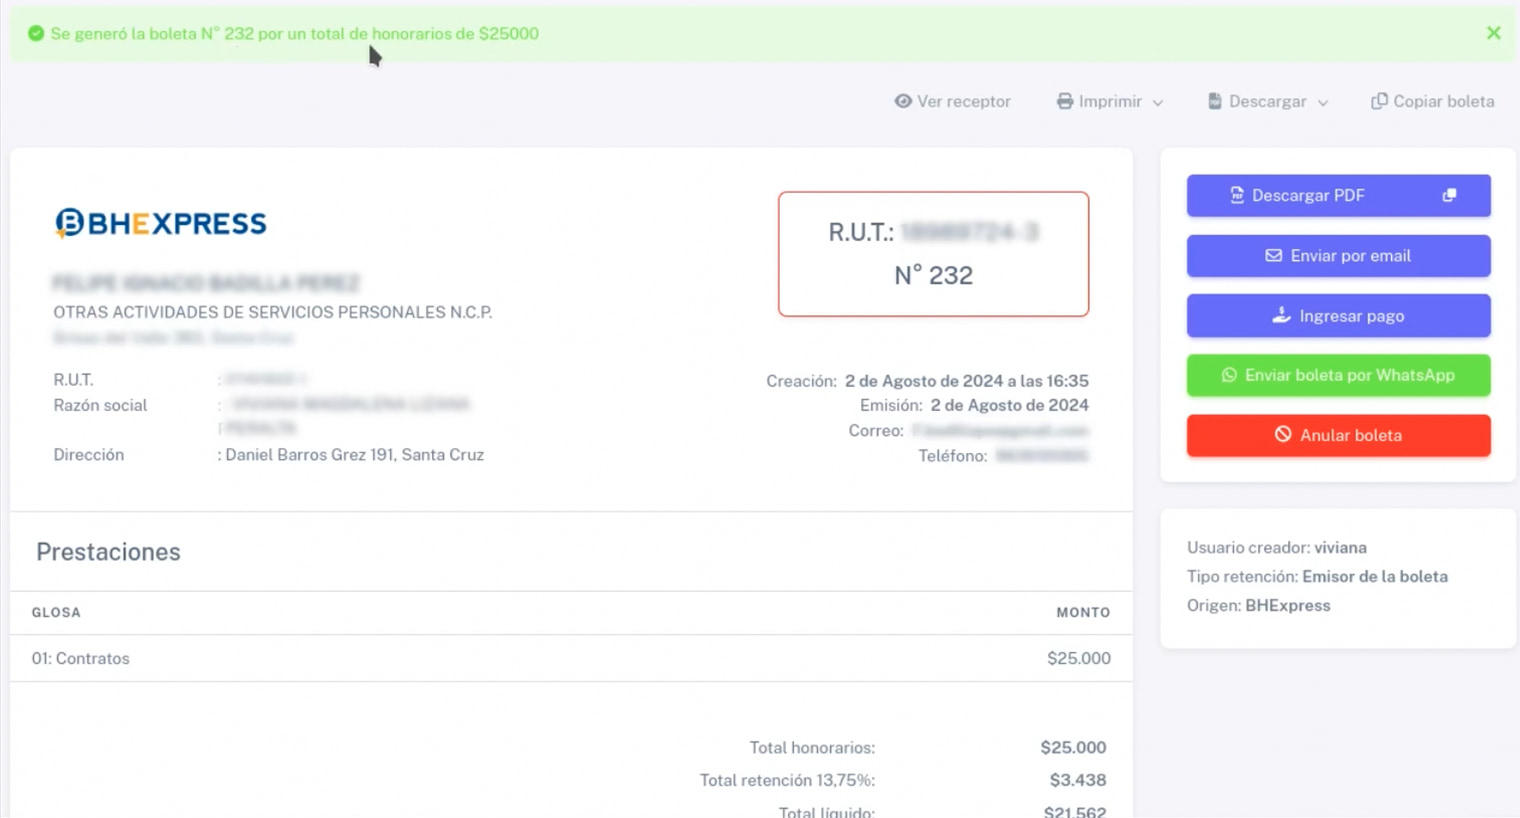Open Ver receptor link

click(x=953, y=101)
